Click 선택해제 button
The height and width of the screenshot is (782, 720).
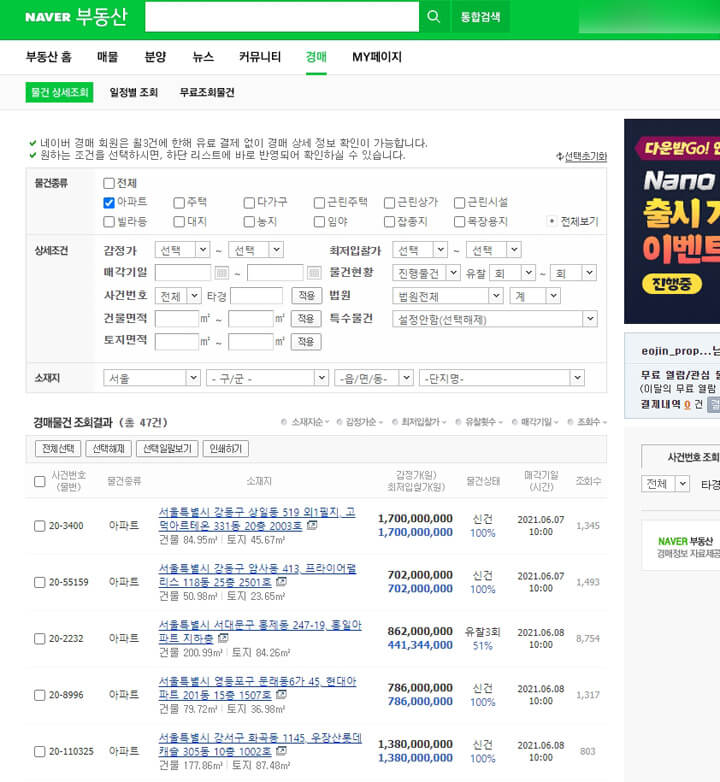pyautogui.click(x=108, y=448)
